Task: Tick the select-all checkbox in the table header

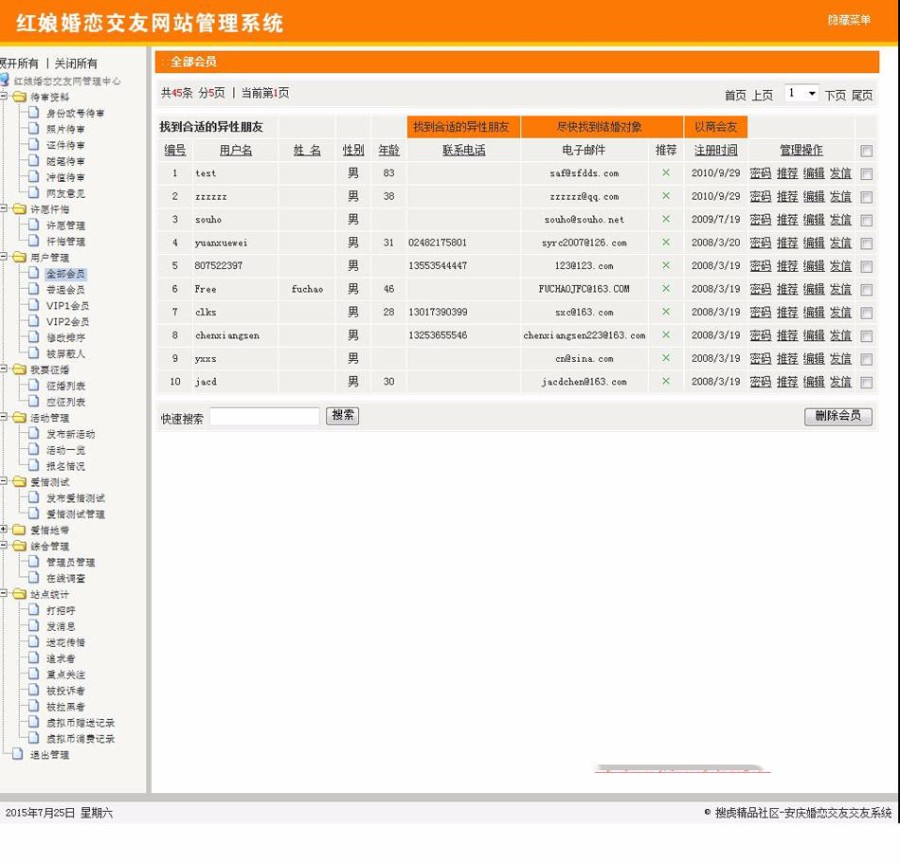Action: tap(866, 151)
